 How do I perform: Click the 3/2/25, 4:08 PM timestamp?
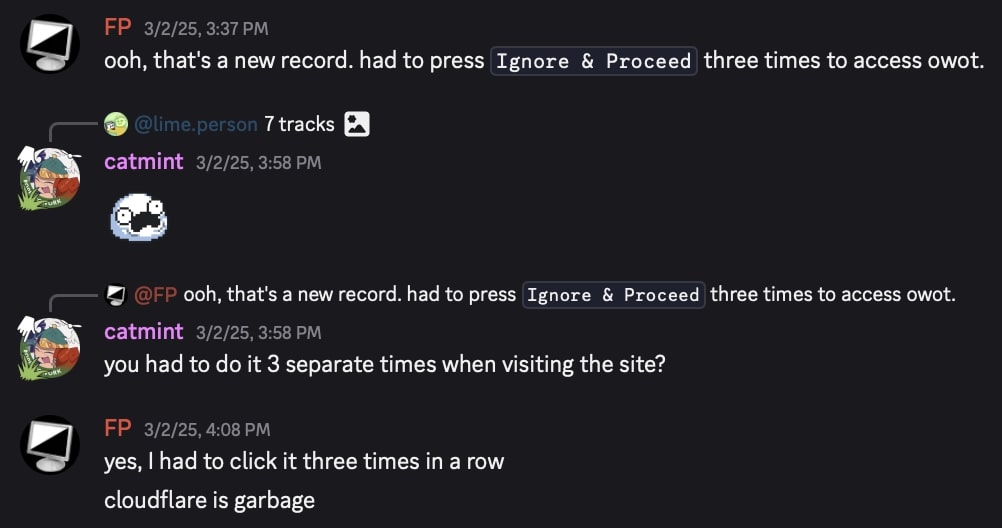tap(207, 429)
